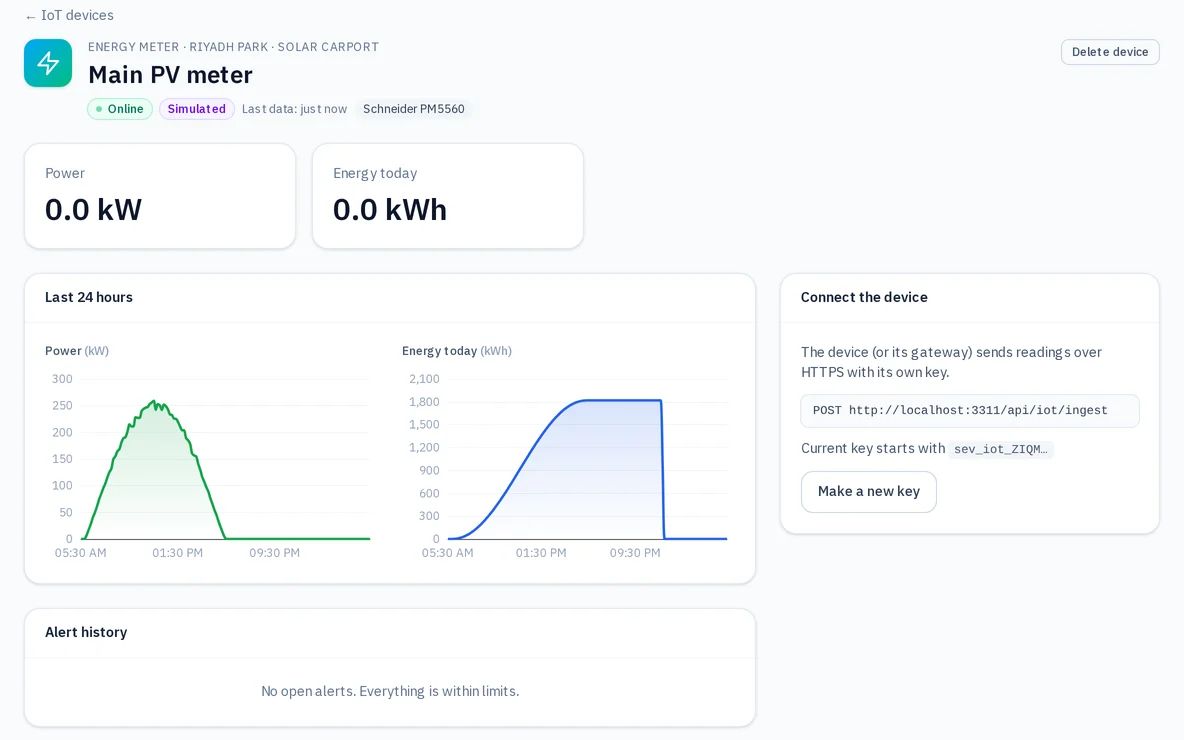Click the Last 24 hours heading

pos(89,298)
